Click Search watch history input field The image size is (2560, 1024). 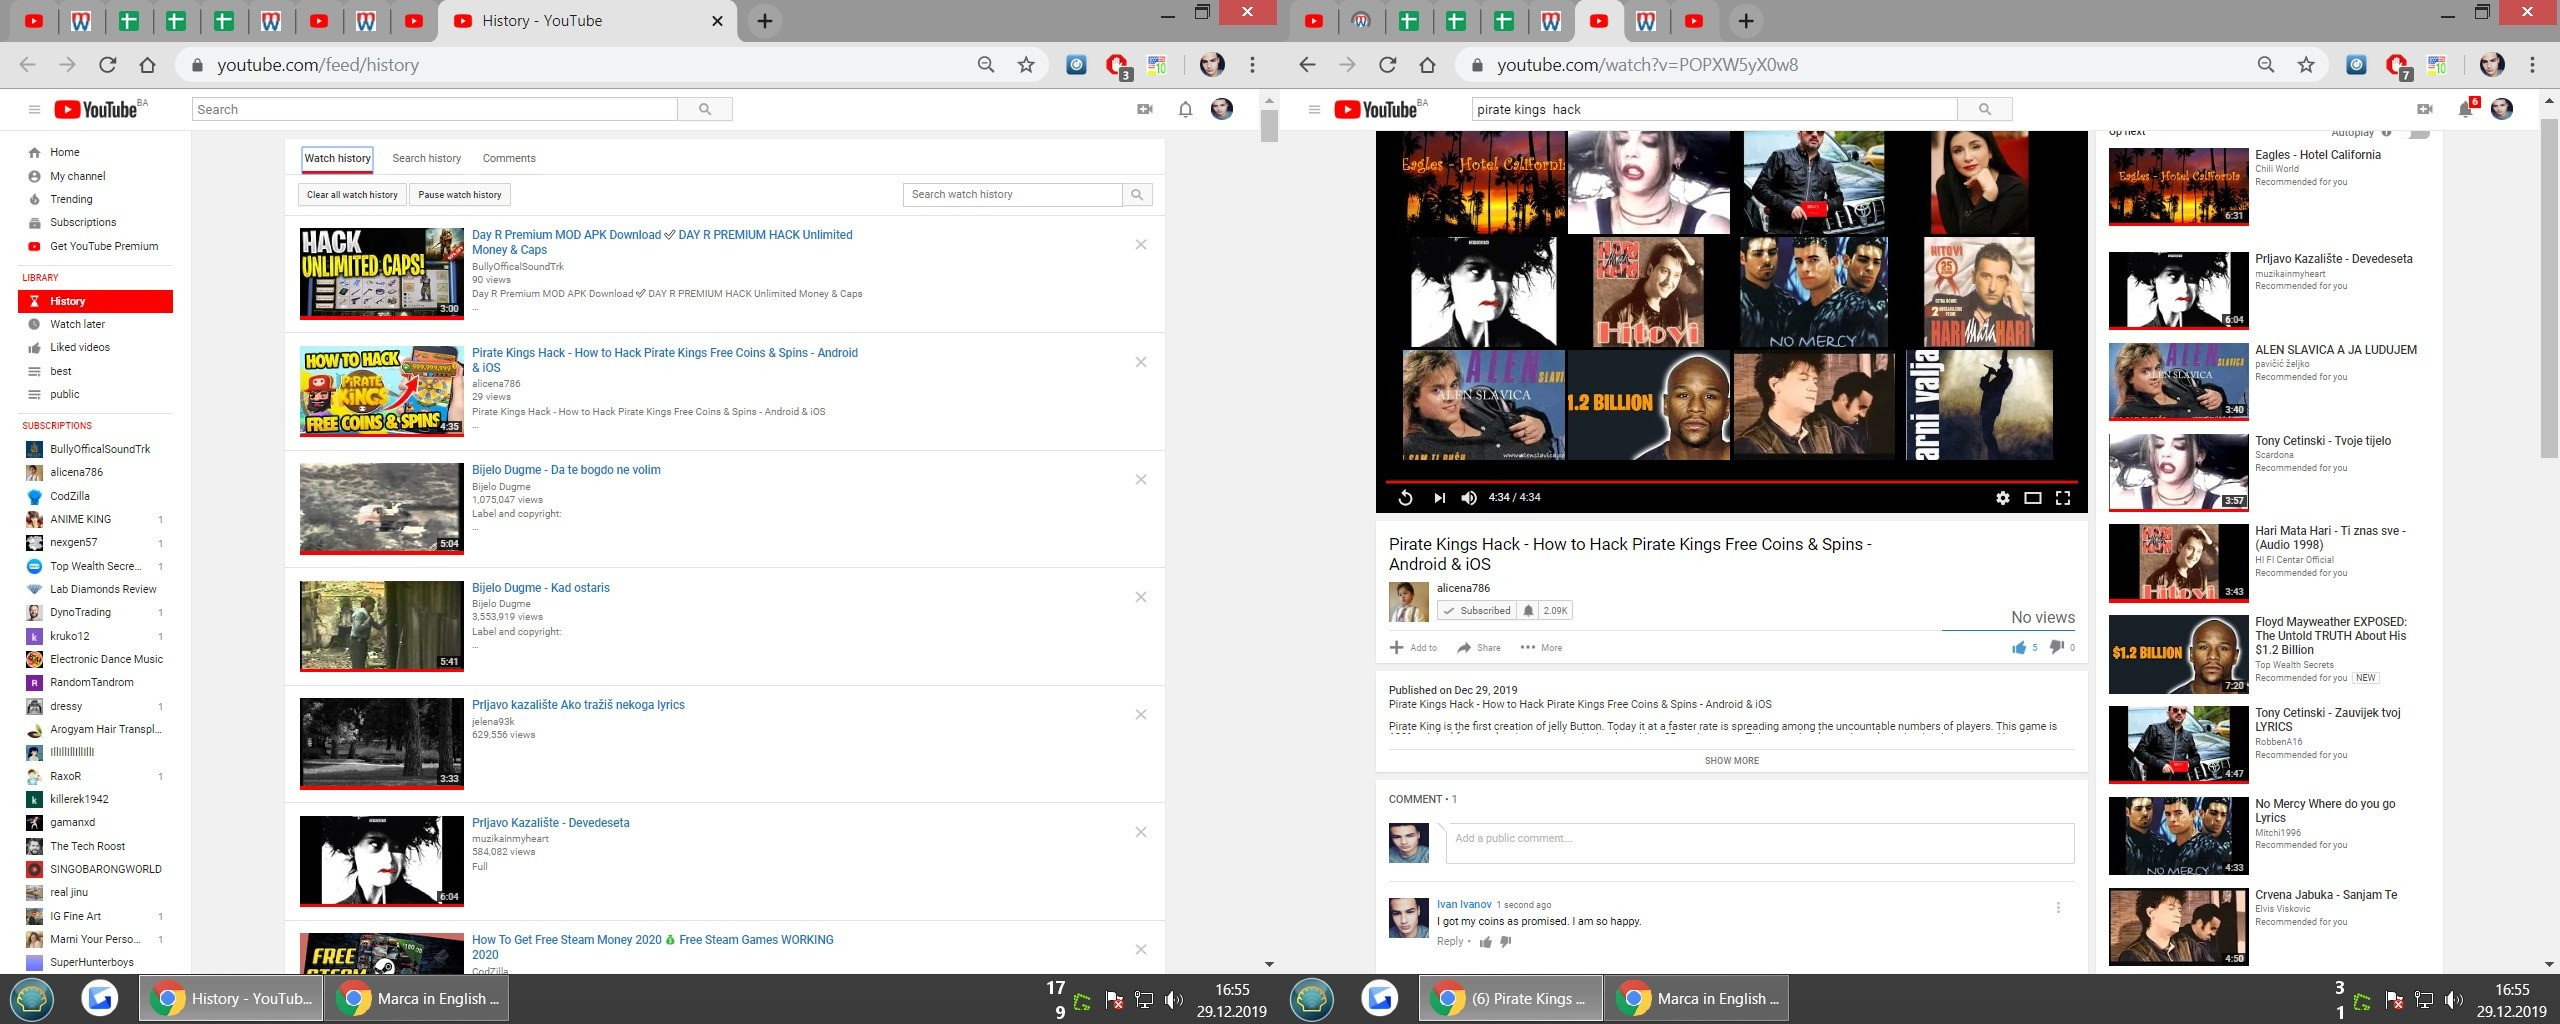(1012, 195)
